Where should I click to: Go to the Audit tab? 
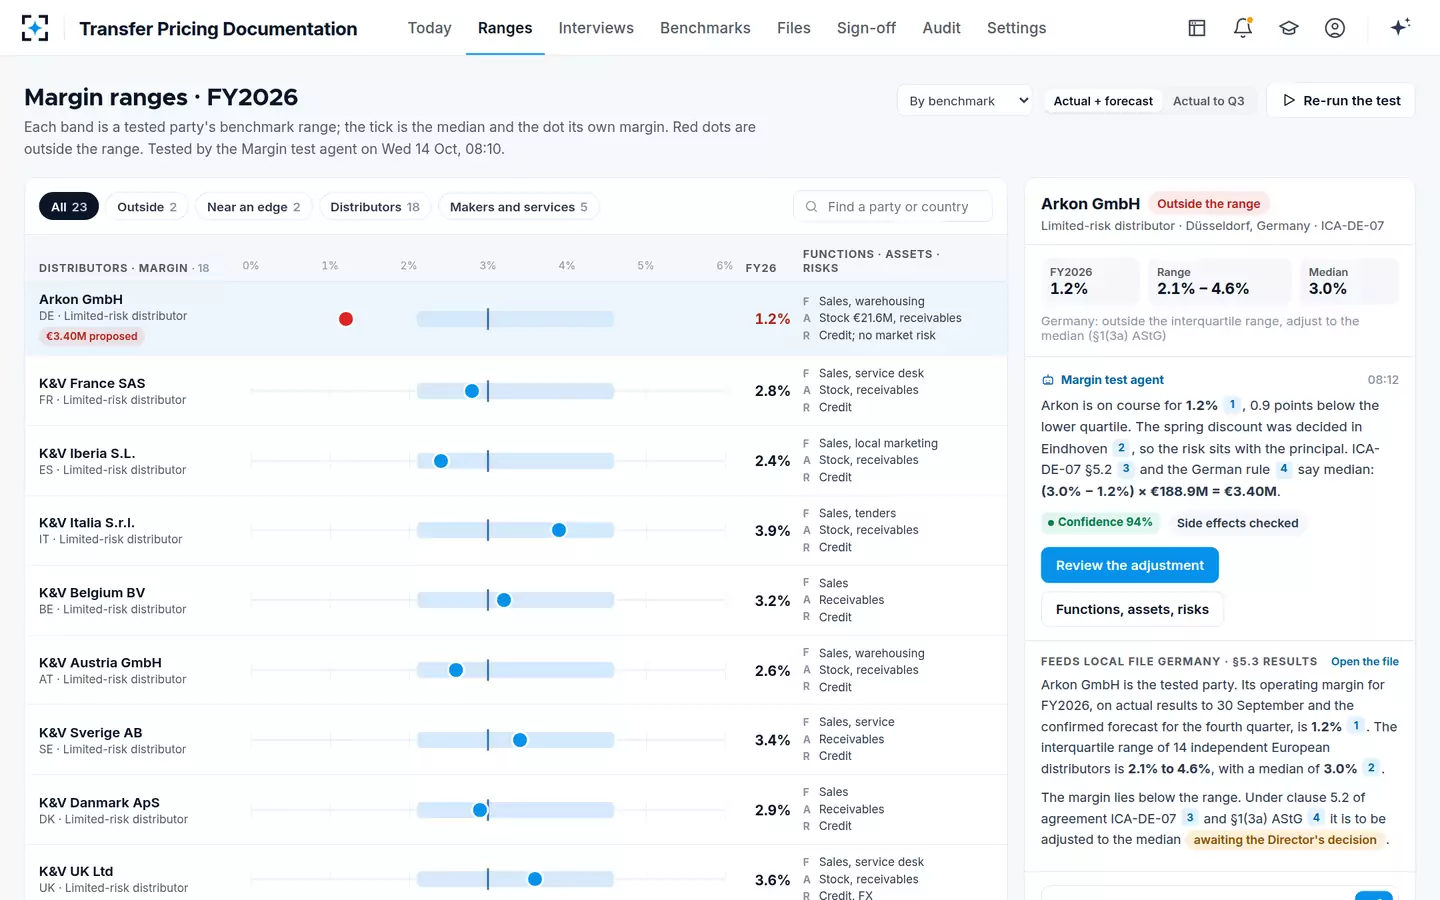point(941,28)
